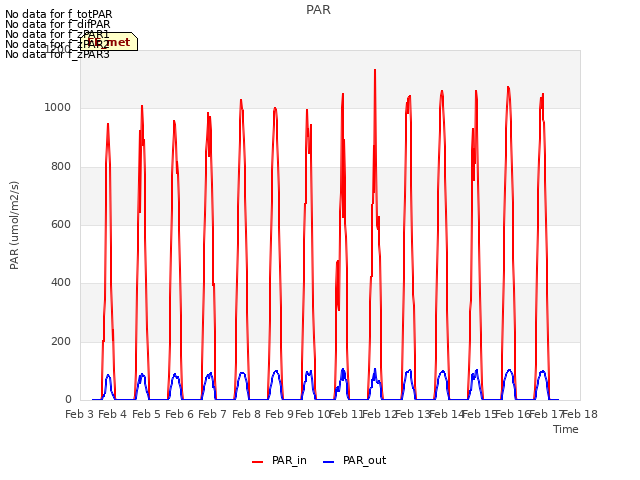This screenshot has height=480, width=640.
Task: Click the x-axis tick Feb 3
Action: click(x=79, y=414)
